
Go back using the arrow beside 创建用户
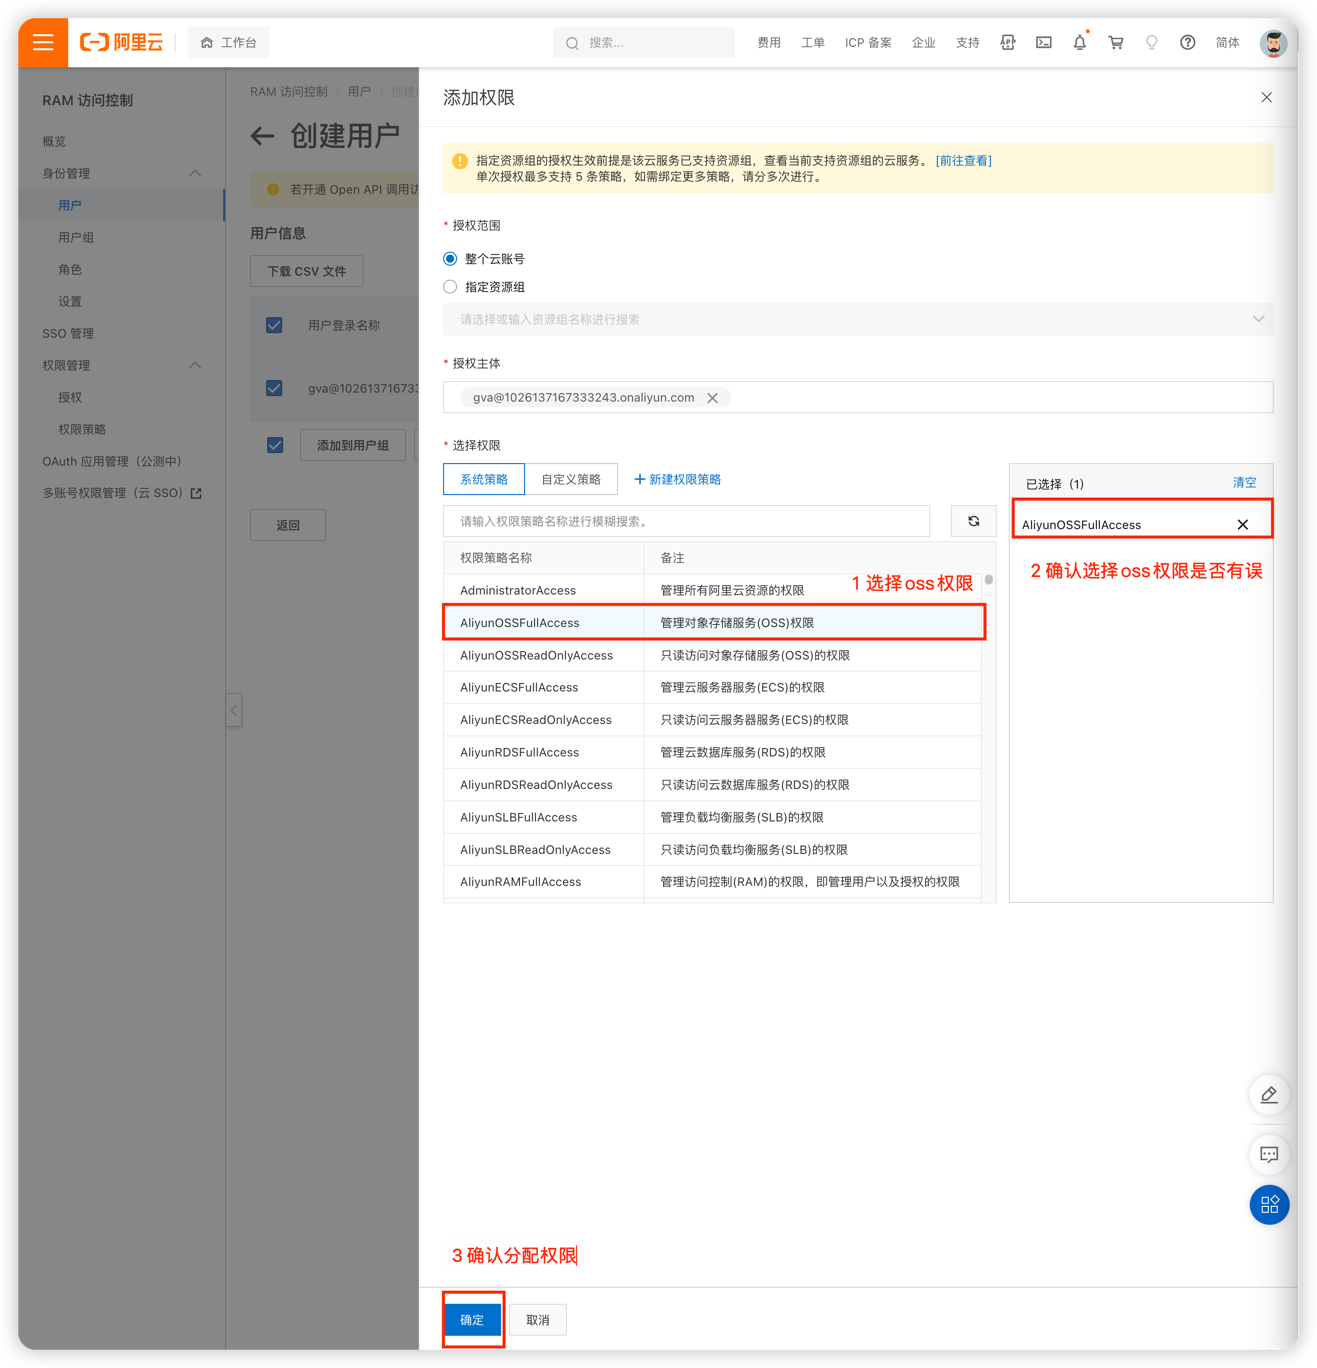point(262,136)
